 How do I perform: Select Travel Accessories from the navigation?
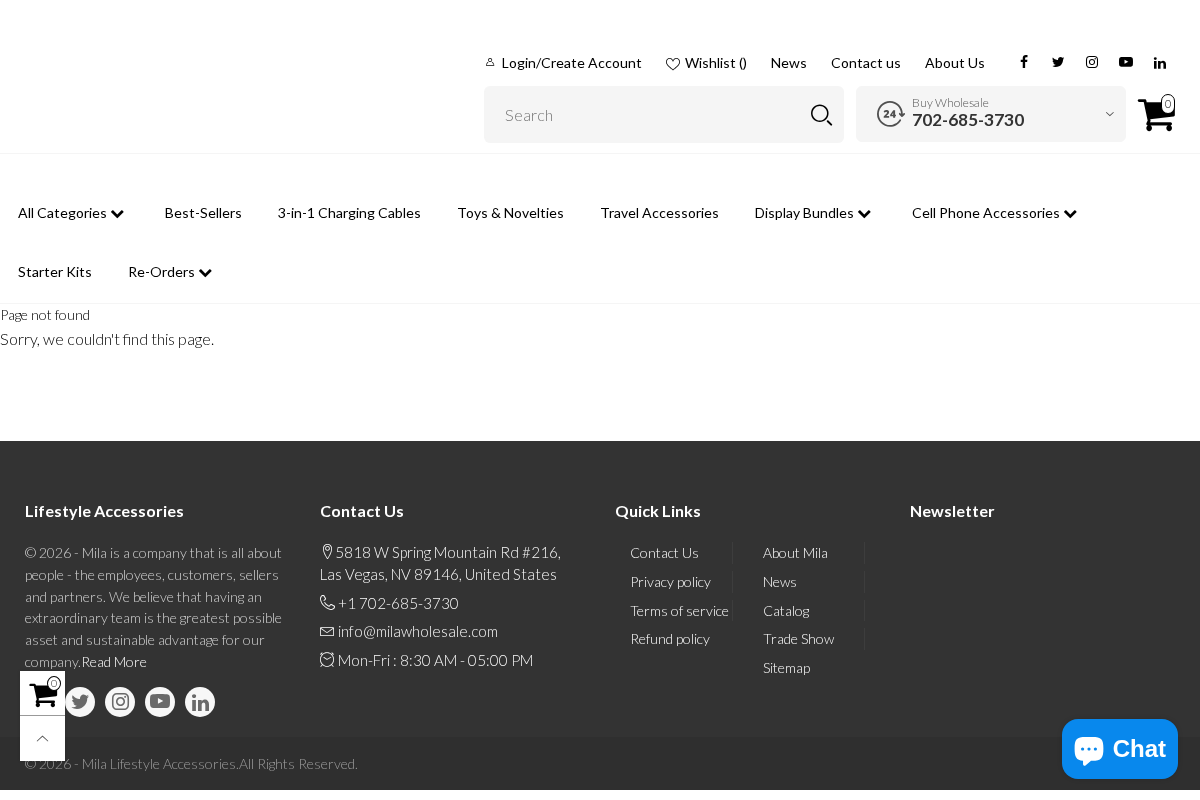(x=659, y=212)
